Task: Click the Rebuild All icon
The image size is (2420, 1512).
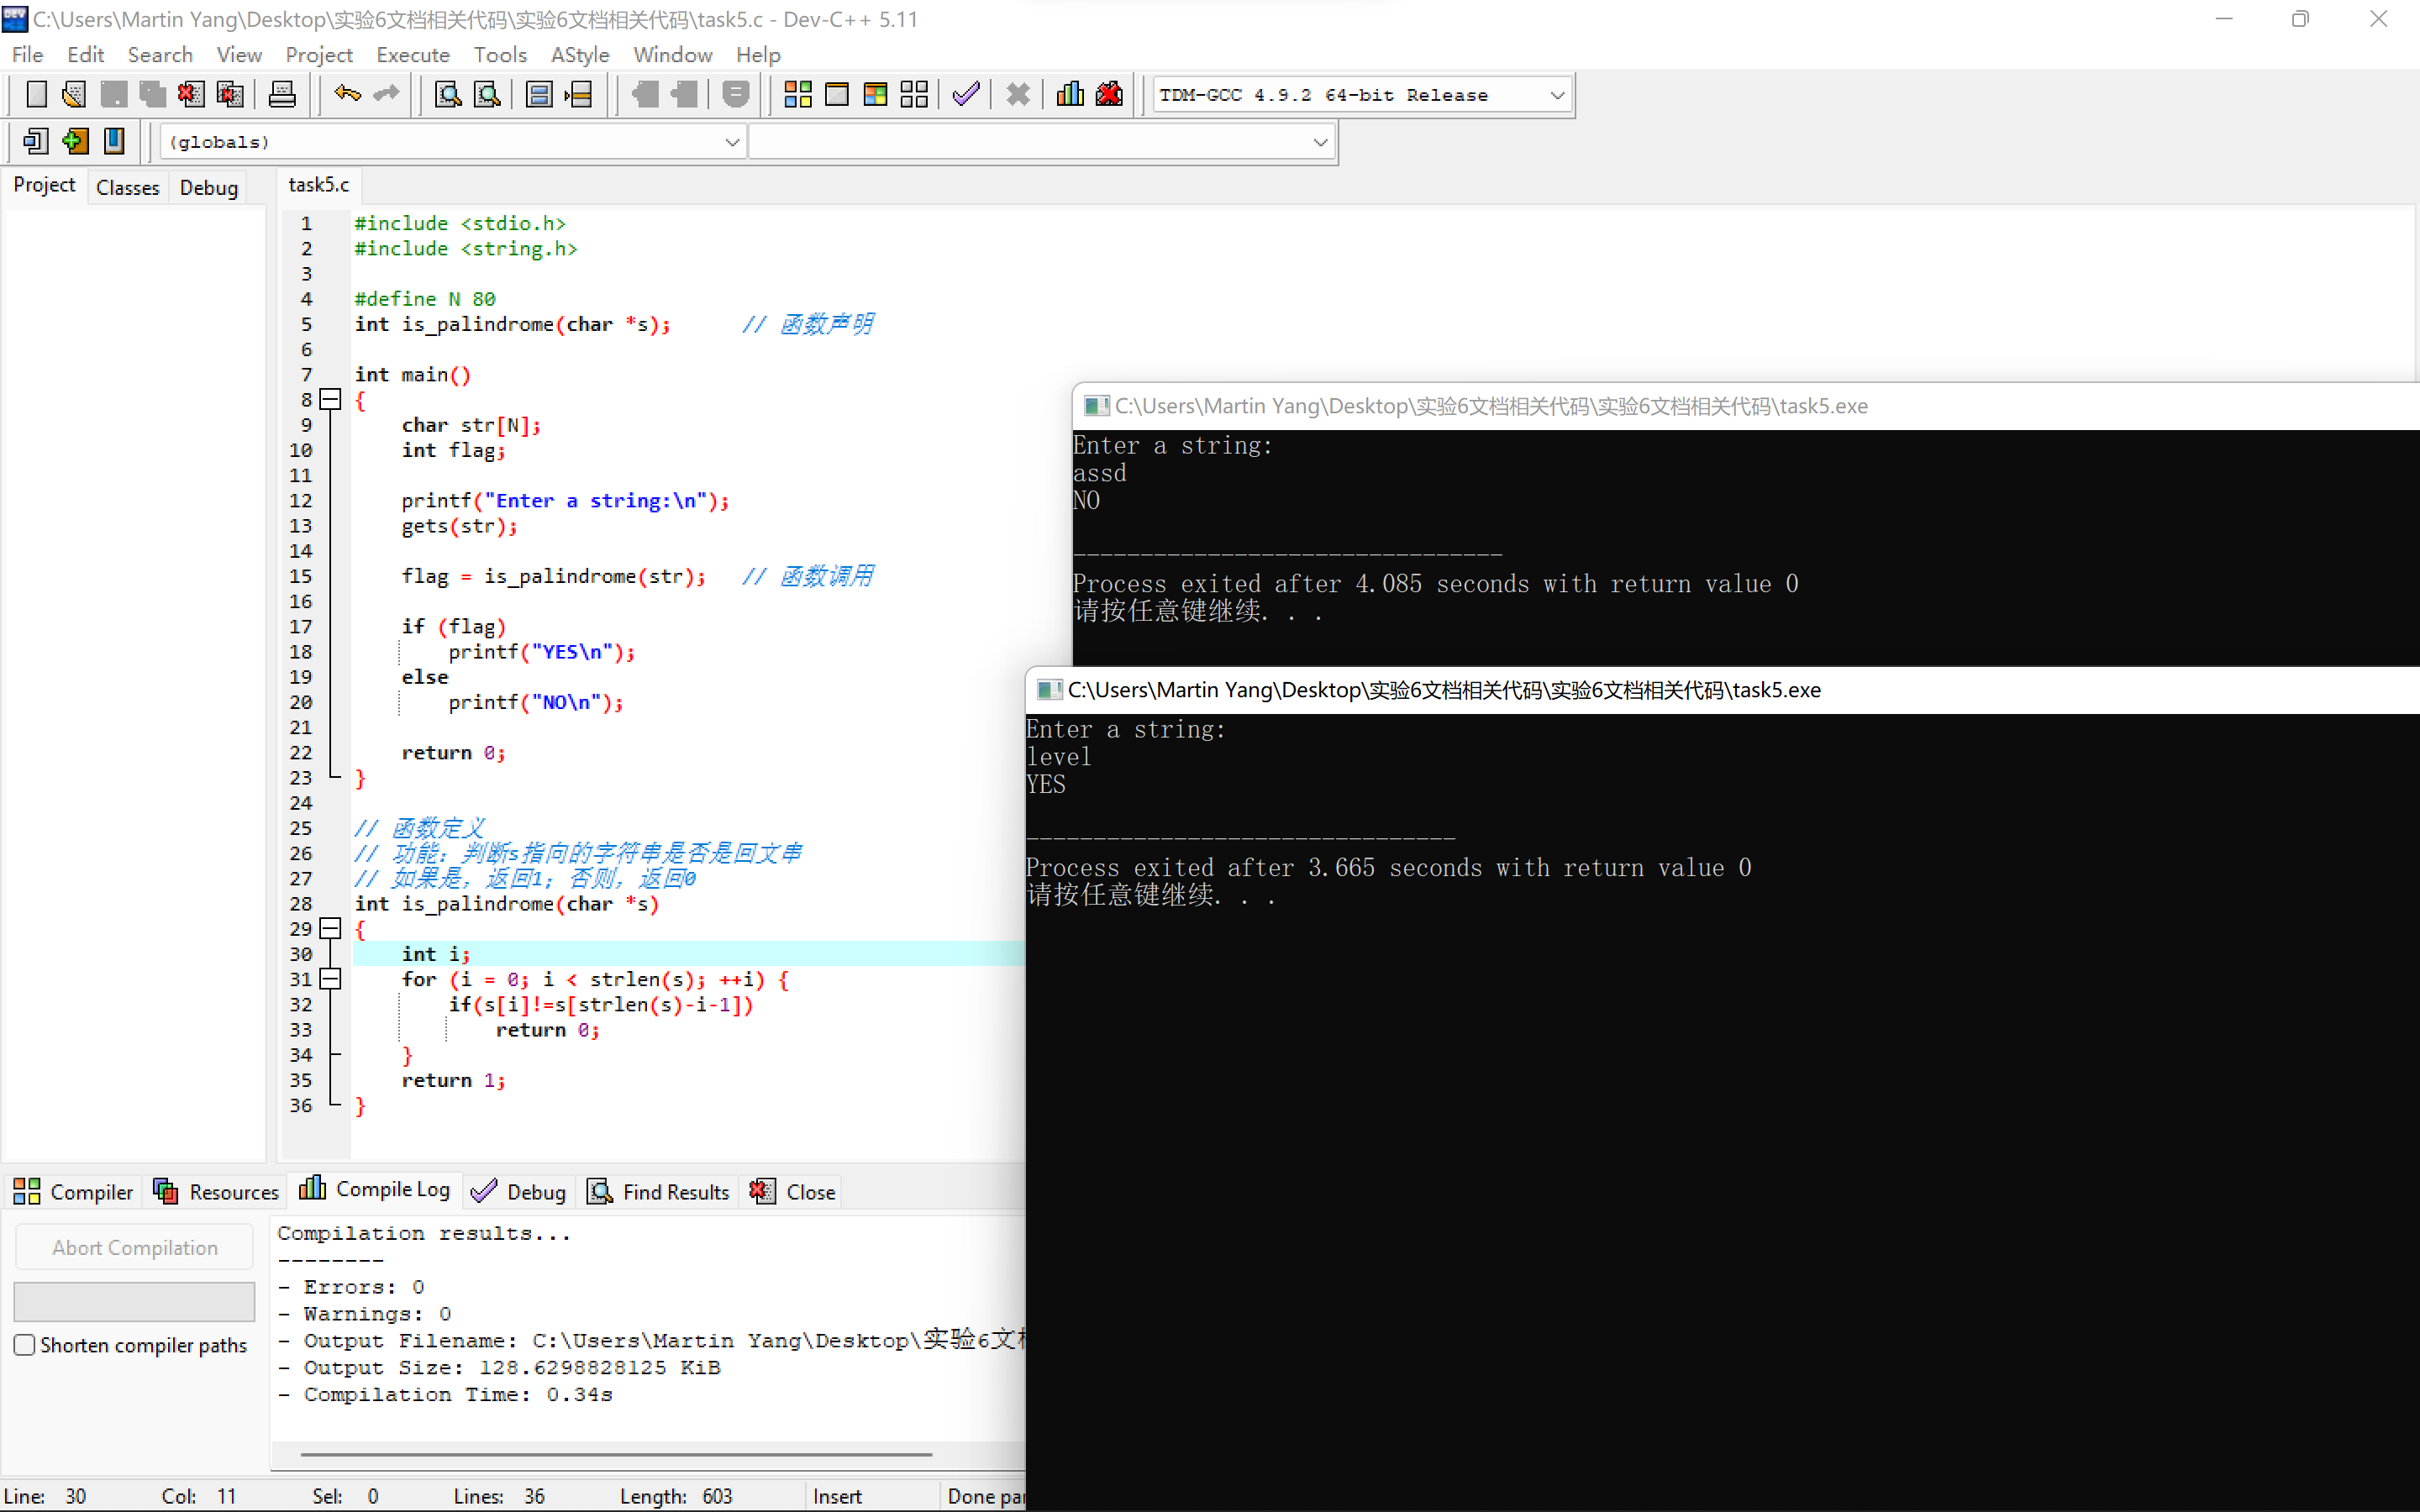Action: [914, 95]
